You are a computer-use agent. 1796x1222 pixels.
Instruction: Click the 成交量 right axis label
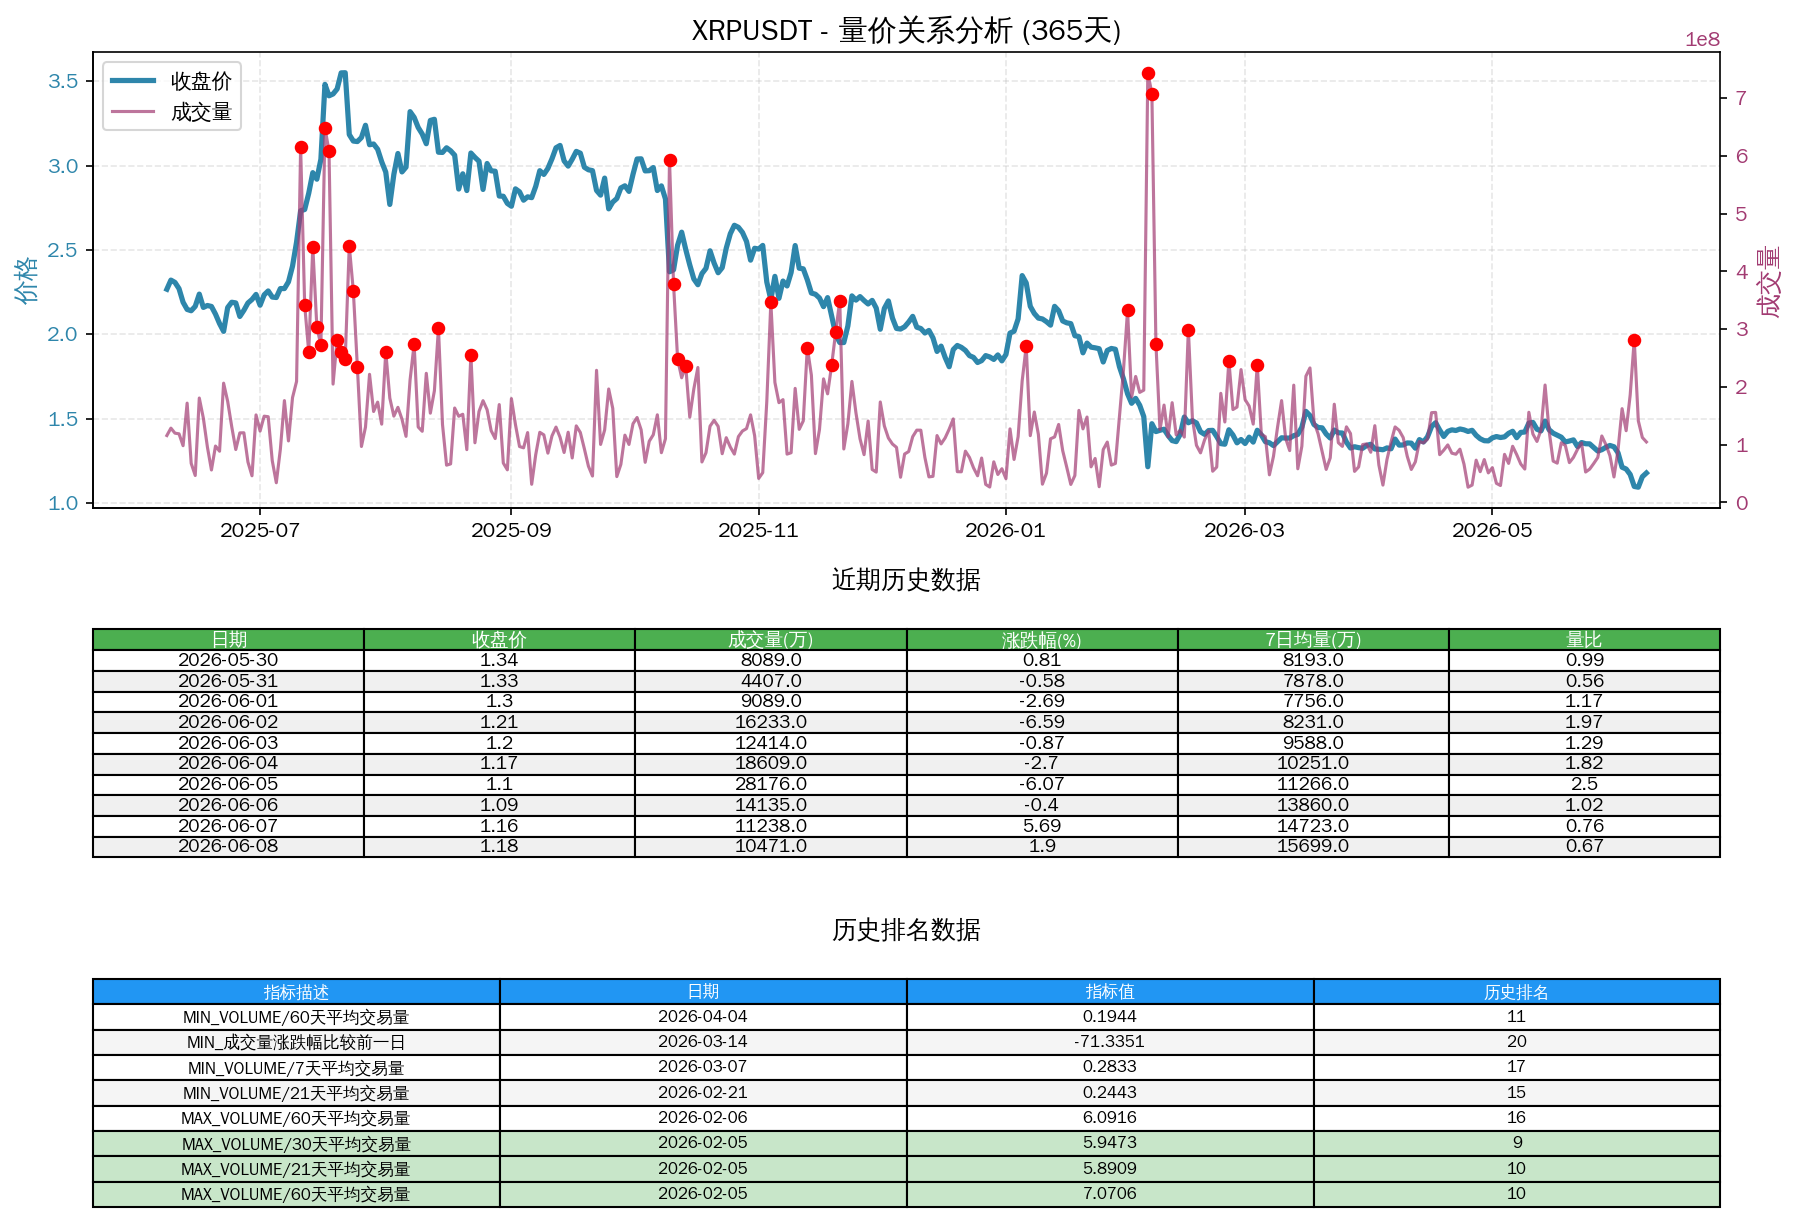pyautogui.click(x=1769, y=281)
